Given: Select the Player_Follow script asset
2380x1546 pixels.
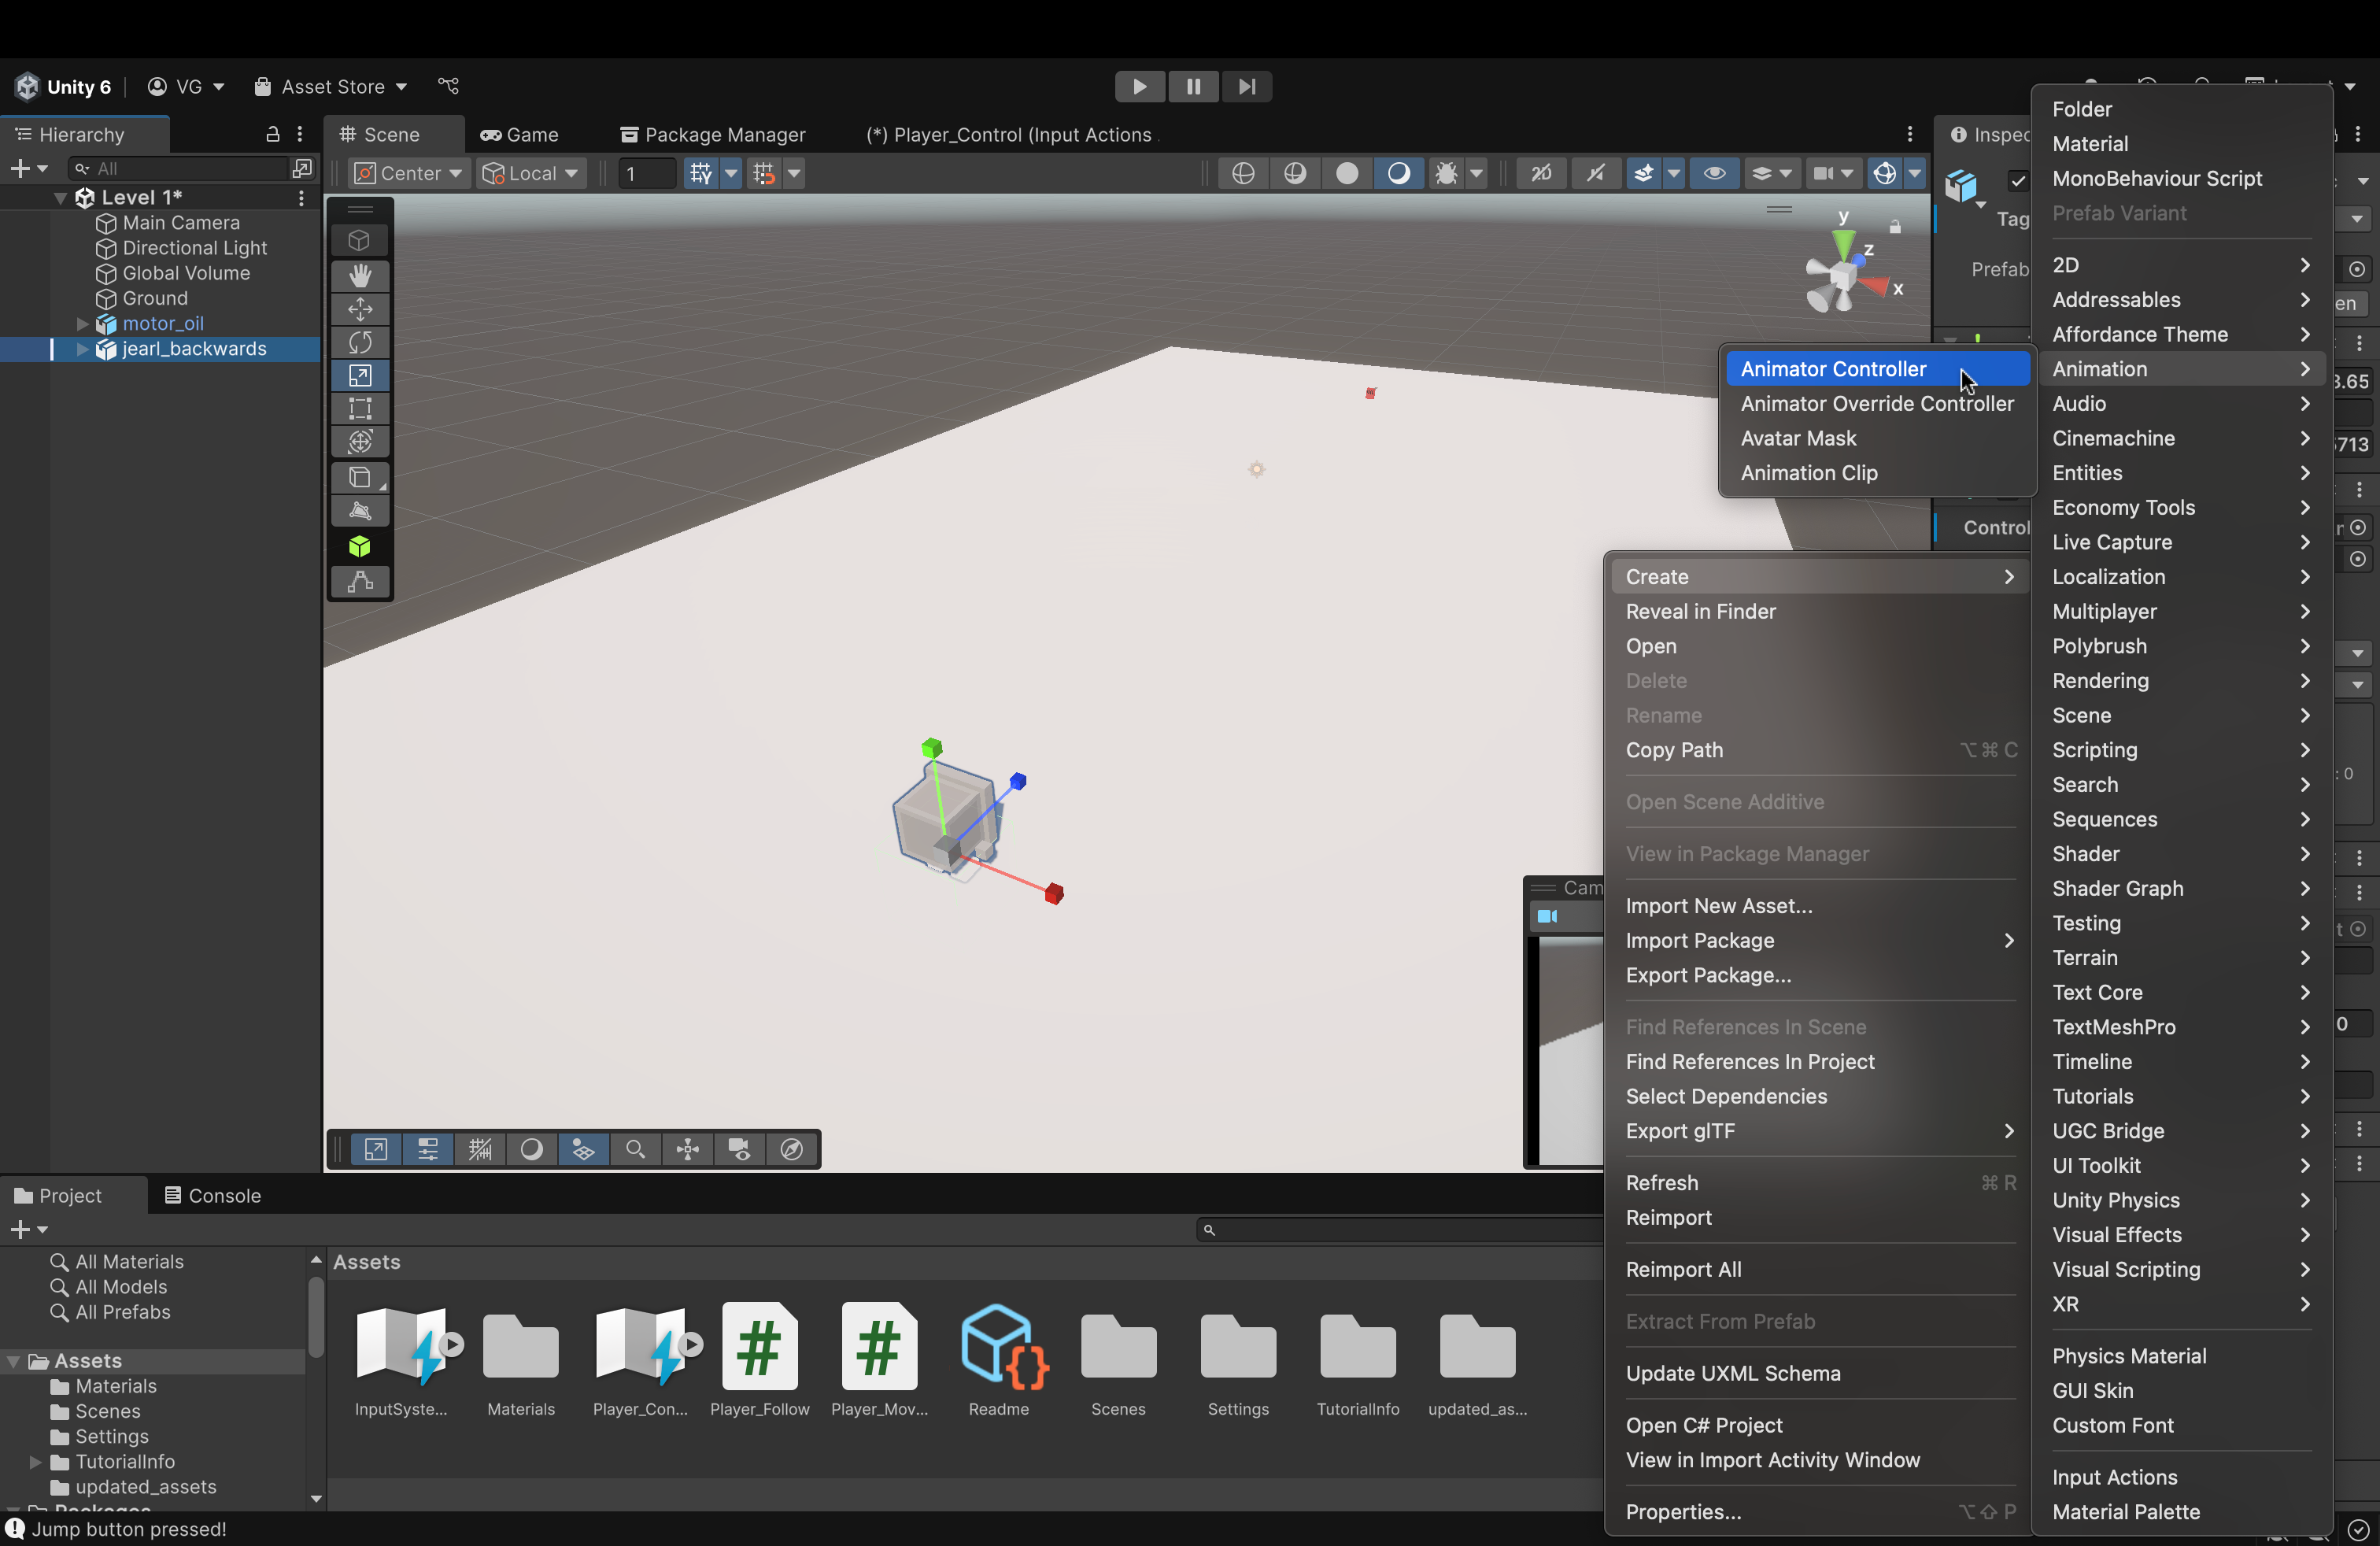Looking at the screenshot, I should [x=760, y=1347].
